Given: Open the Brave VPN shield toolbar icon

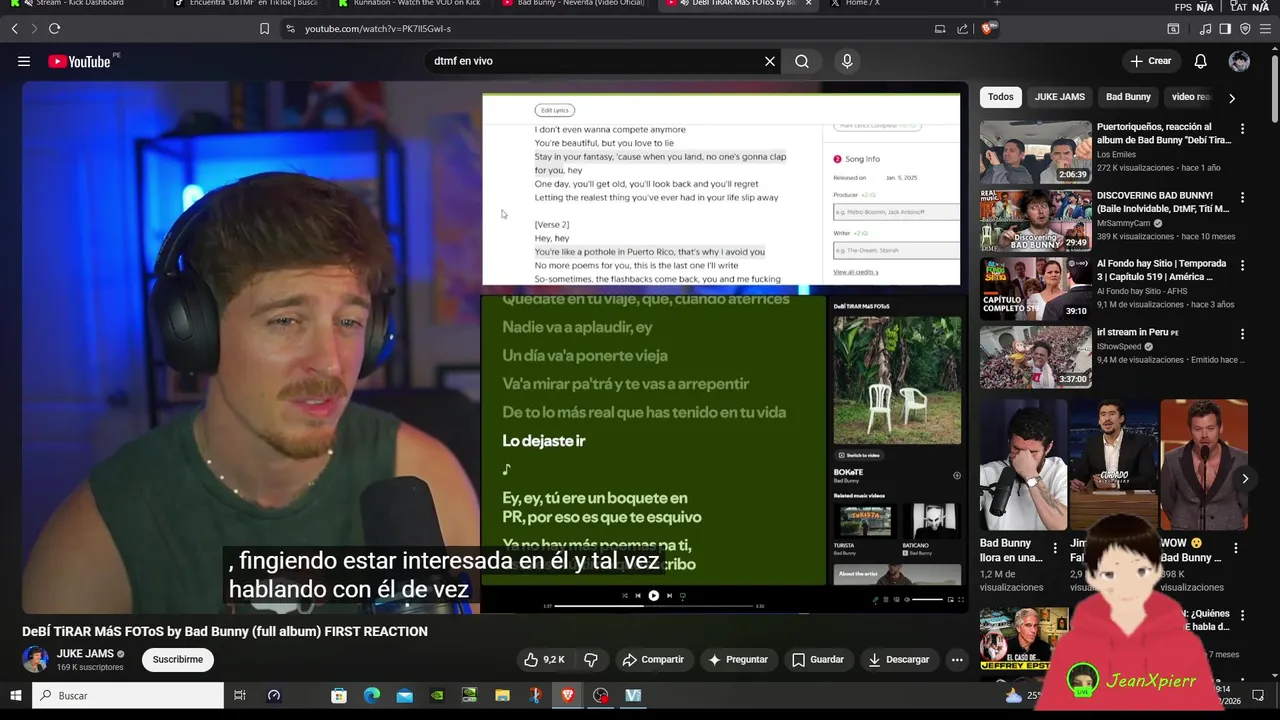Looking at the screenshot, I should coord(1245,29).
